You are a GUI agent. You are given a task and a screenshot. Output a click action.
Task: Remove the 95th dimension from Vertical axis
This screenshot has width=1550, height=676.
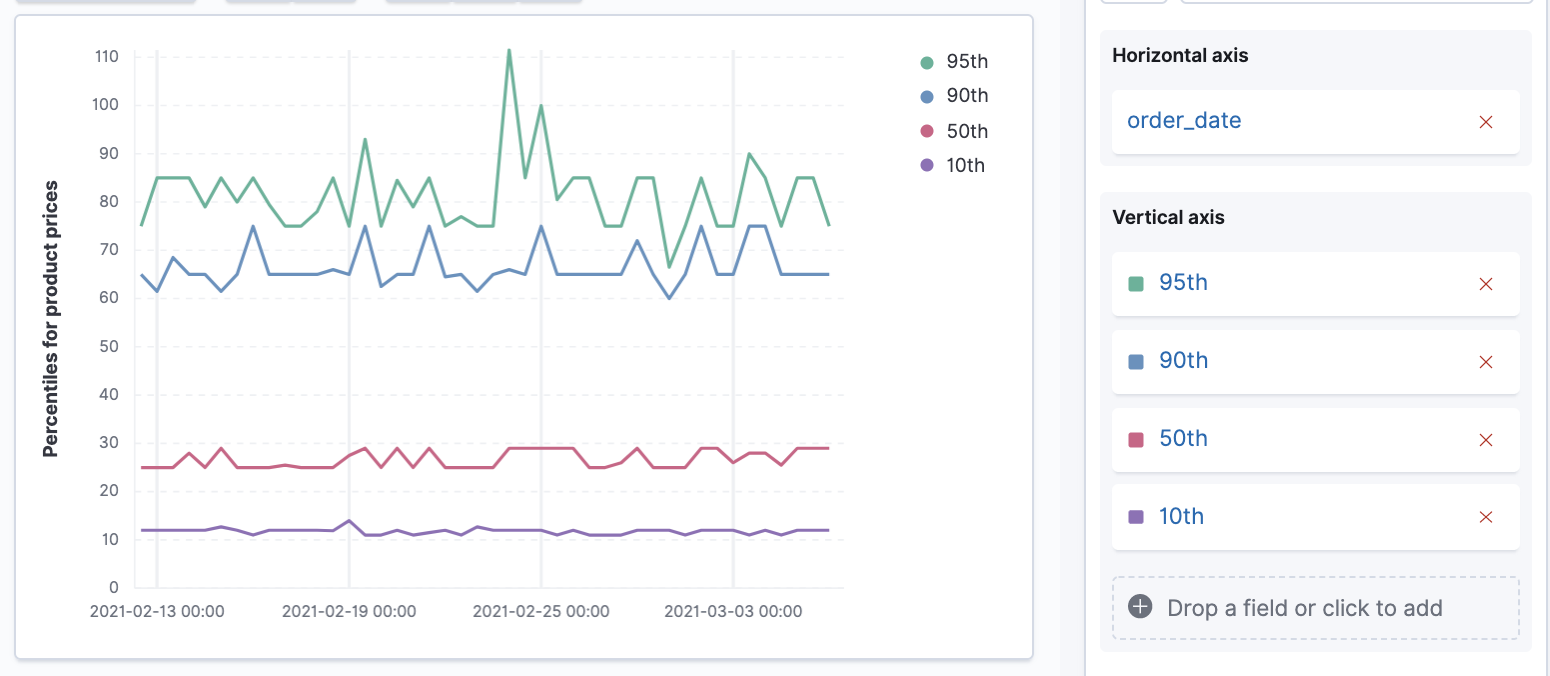1485,284
